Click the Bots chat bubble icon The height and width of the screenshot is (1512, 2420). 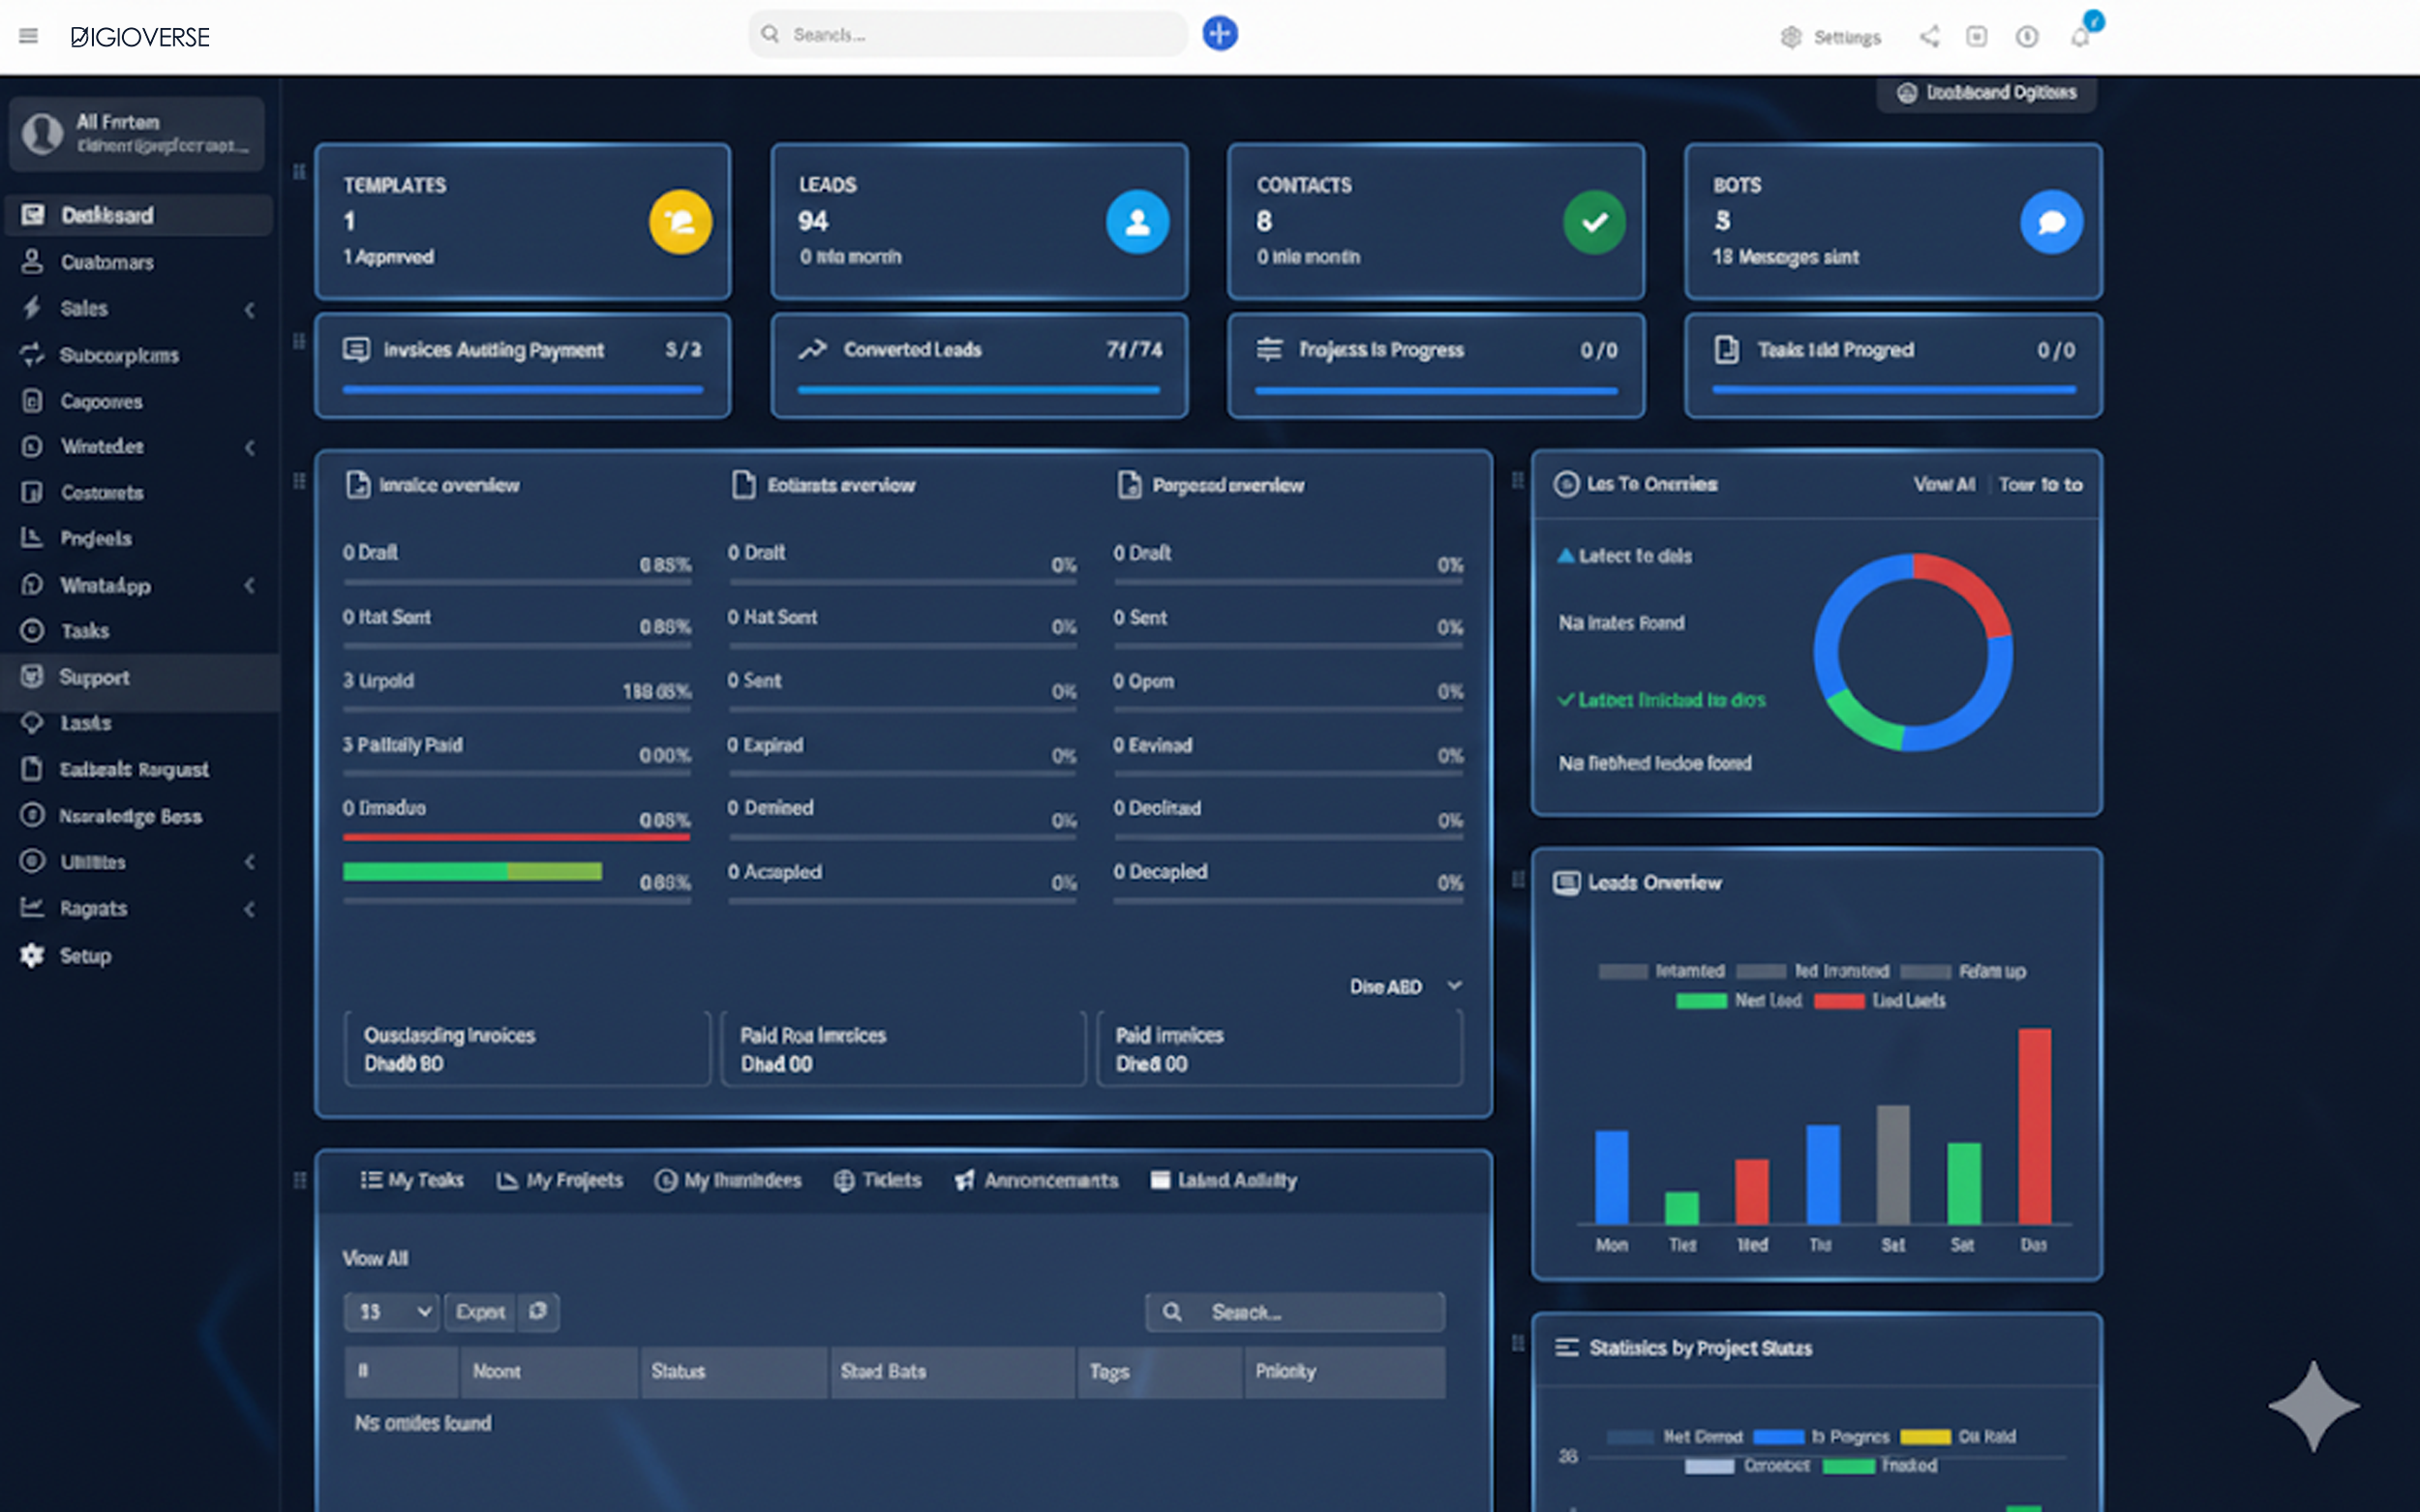(2050, 222)
